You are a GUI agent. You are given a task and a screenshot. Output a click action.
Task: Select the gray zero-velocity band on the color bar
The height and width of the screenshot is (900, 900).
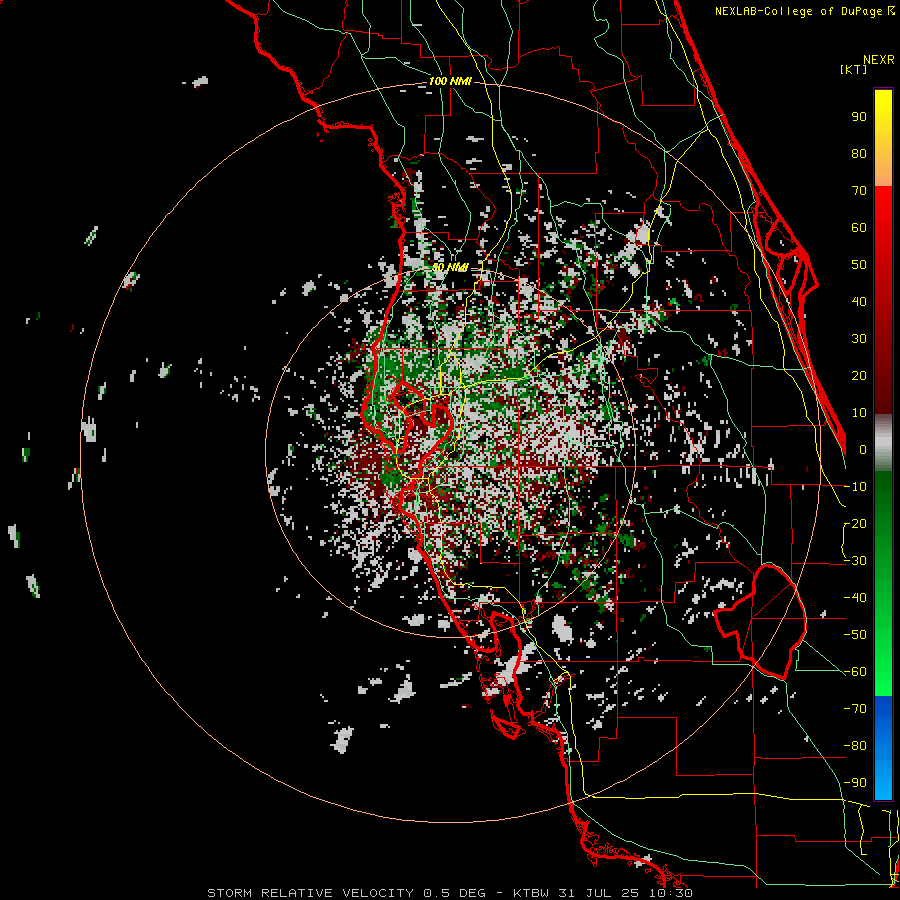click(883, 442)
